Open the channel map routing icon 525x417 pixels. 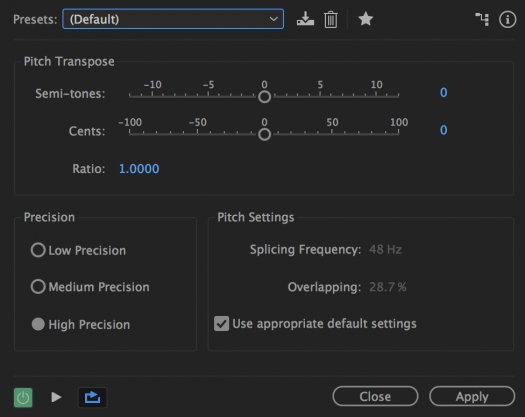[482, 19]
